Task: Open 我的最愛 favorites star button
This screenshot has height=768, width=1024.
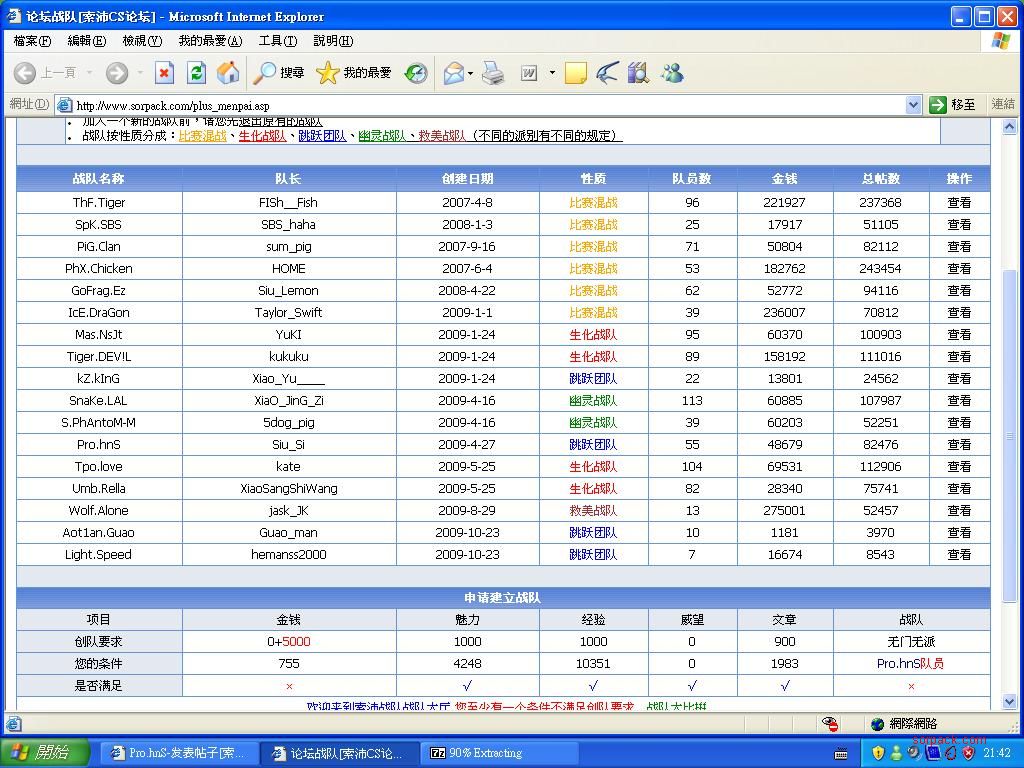Action: click(x=354, y=73)
